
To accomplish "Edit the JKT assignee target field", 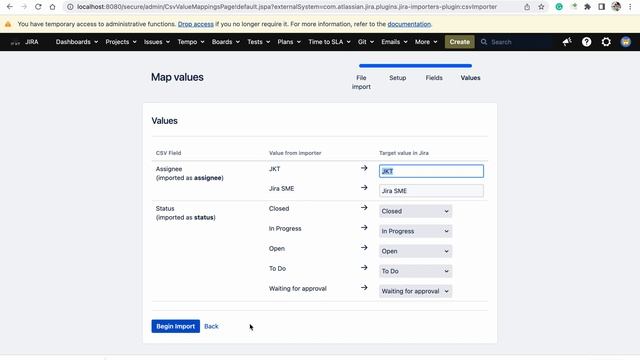I will tap(431, 171).
